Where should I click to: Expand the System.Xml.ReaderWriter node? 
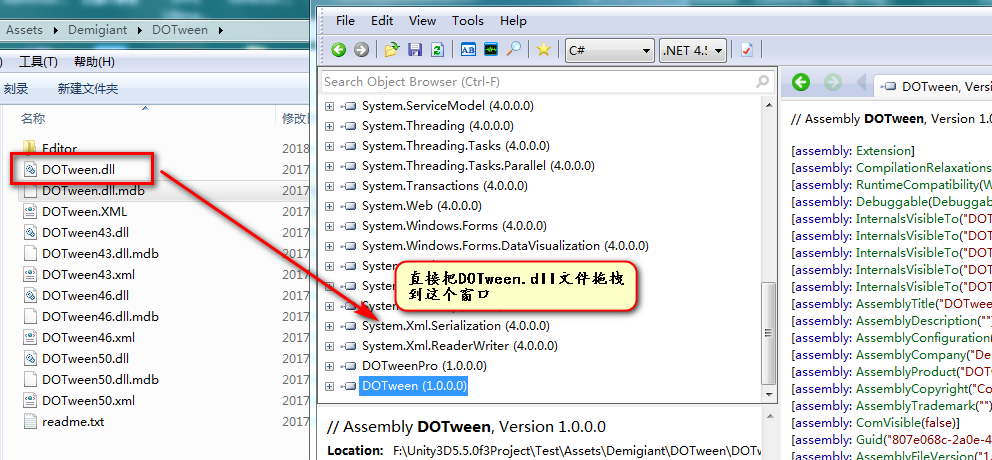[330, 347]
